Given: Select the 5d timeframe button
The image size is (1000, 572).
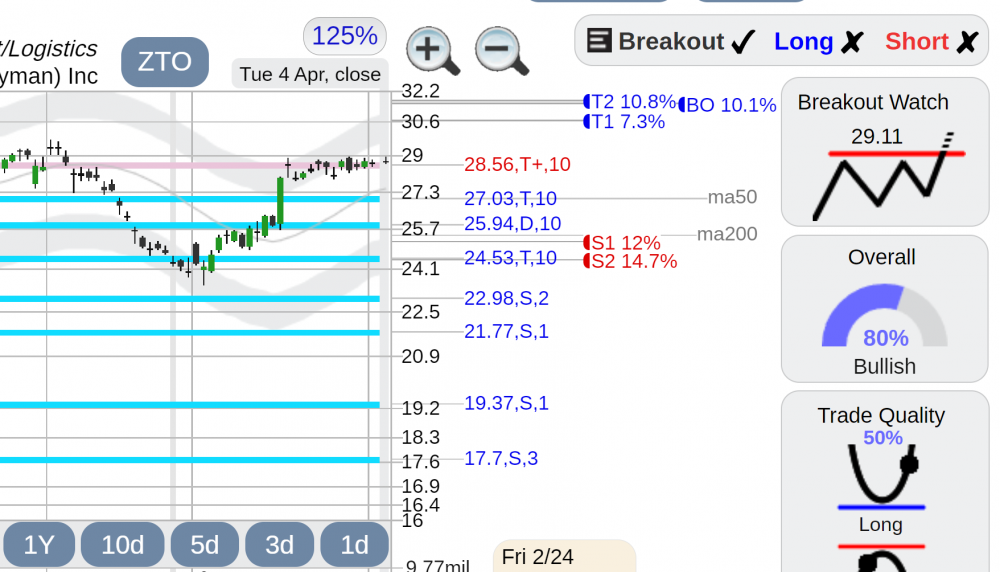Looking at the screenshot, I should tap(205, 545).
